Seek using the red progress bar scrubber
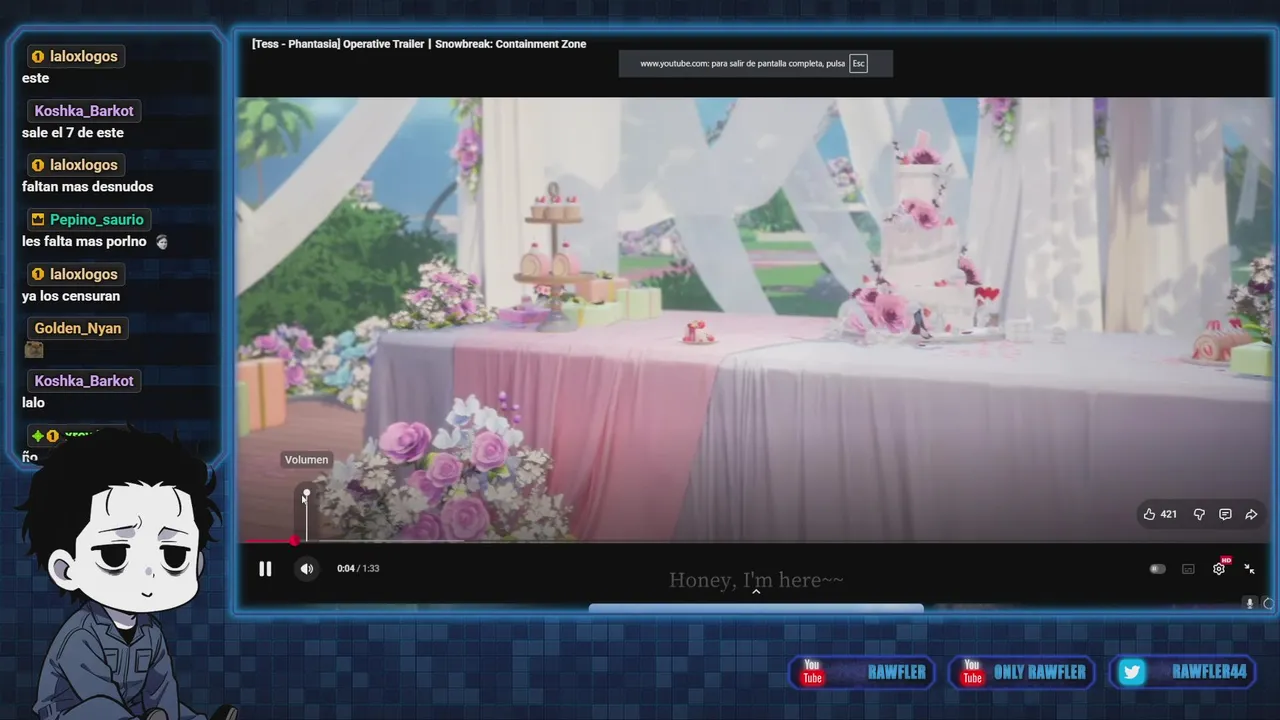Viewport: 1280px width, 720px height. coord(294,541)
